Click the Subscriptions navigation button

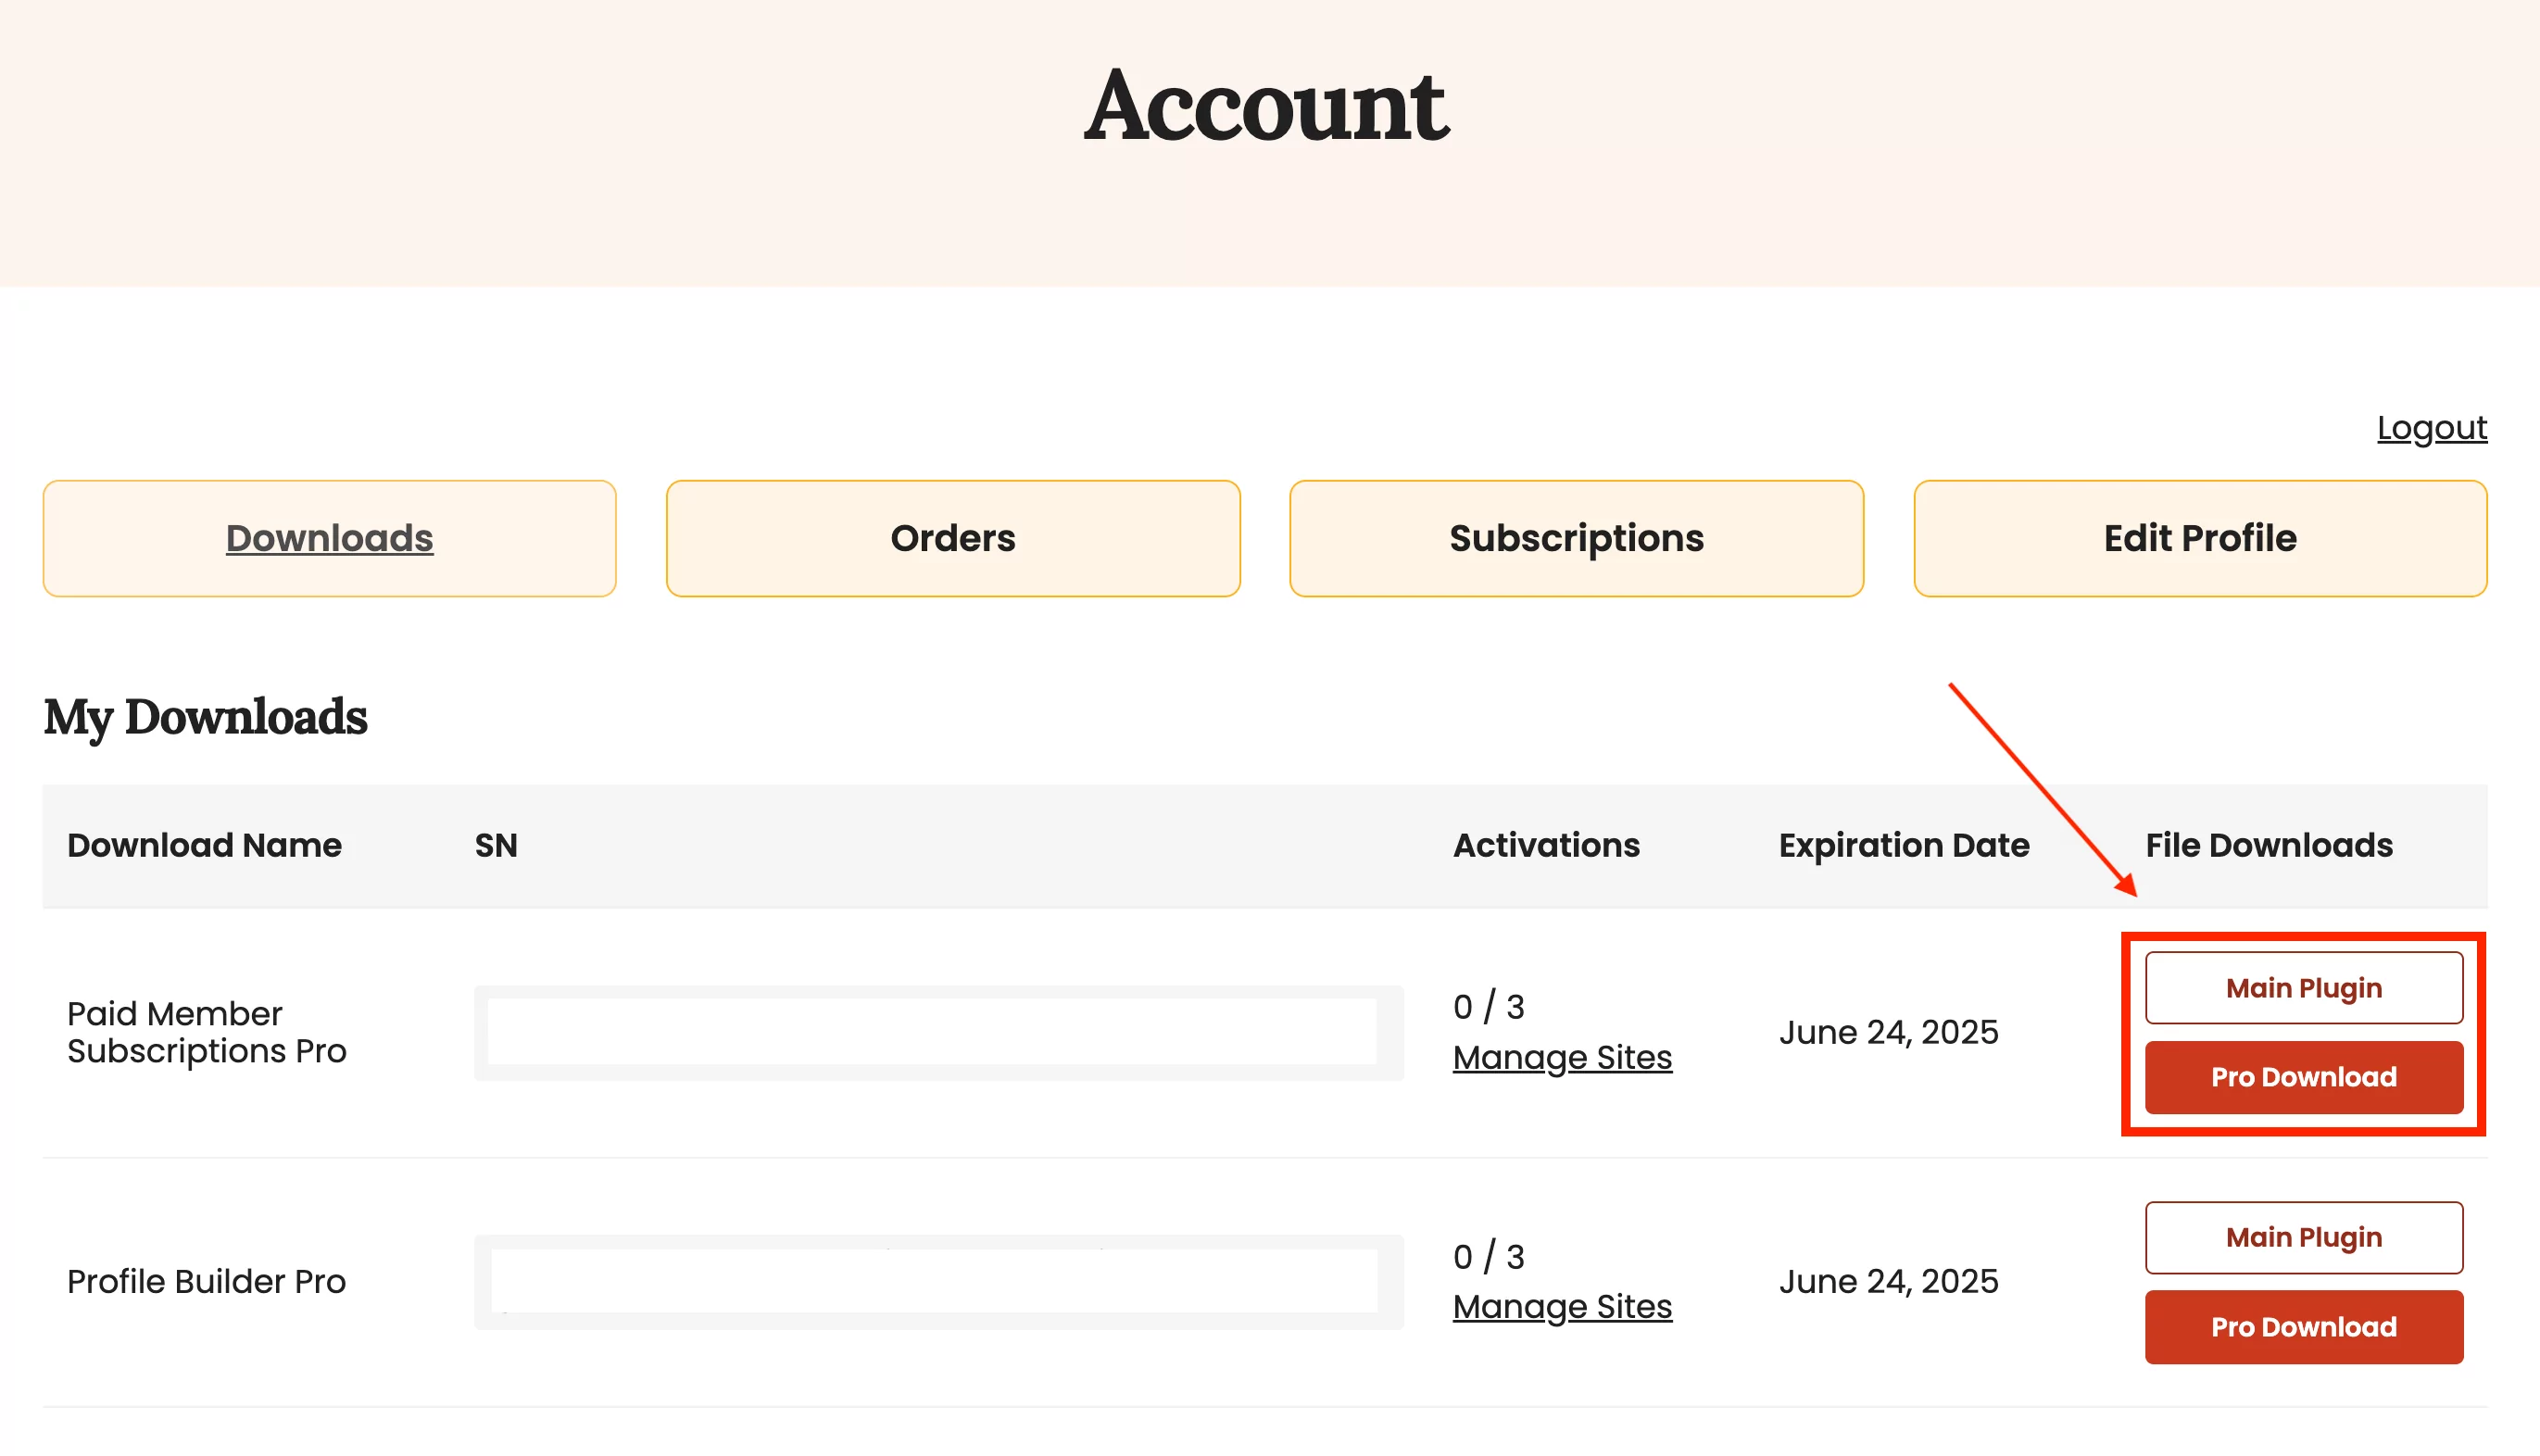1576,537
